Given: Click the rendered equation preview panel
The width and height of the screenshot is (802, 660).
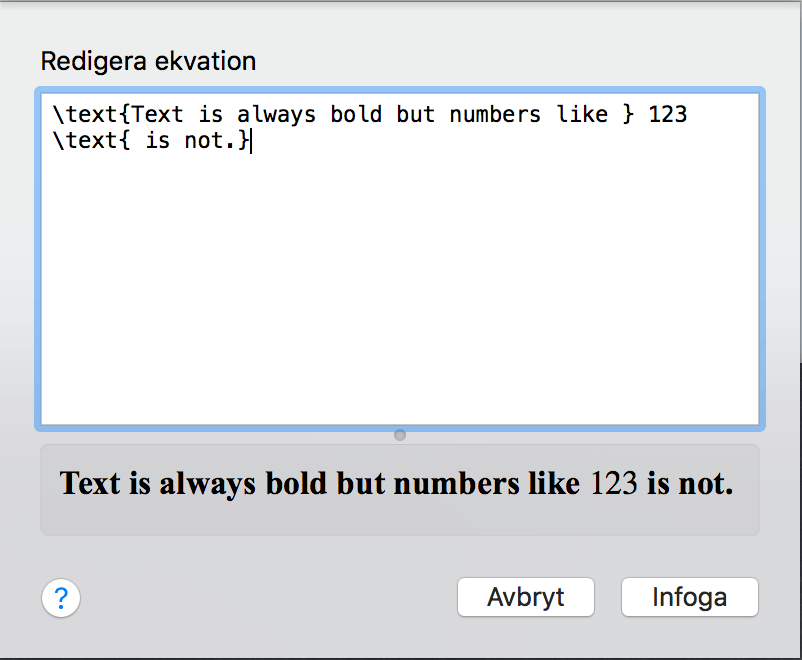Looking at the screenshot, I should [x=400, y=490].
